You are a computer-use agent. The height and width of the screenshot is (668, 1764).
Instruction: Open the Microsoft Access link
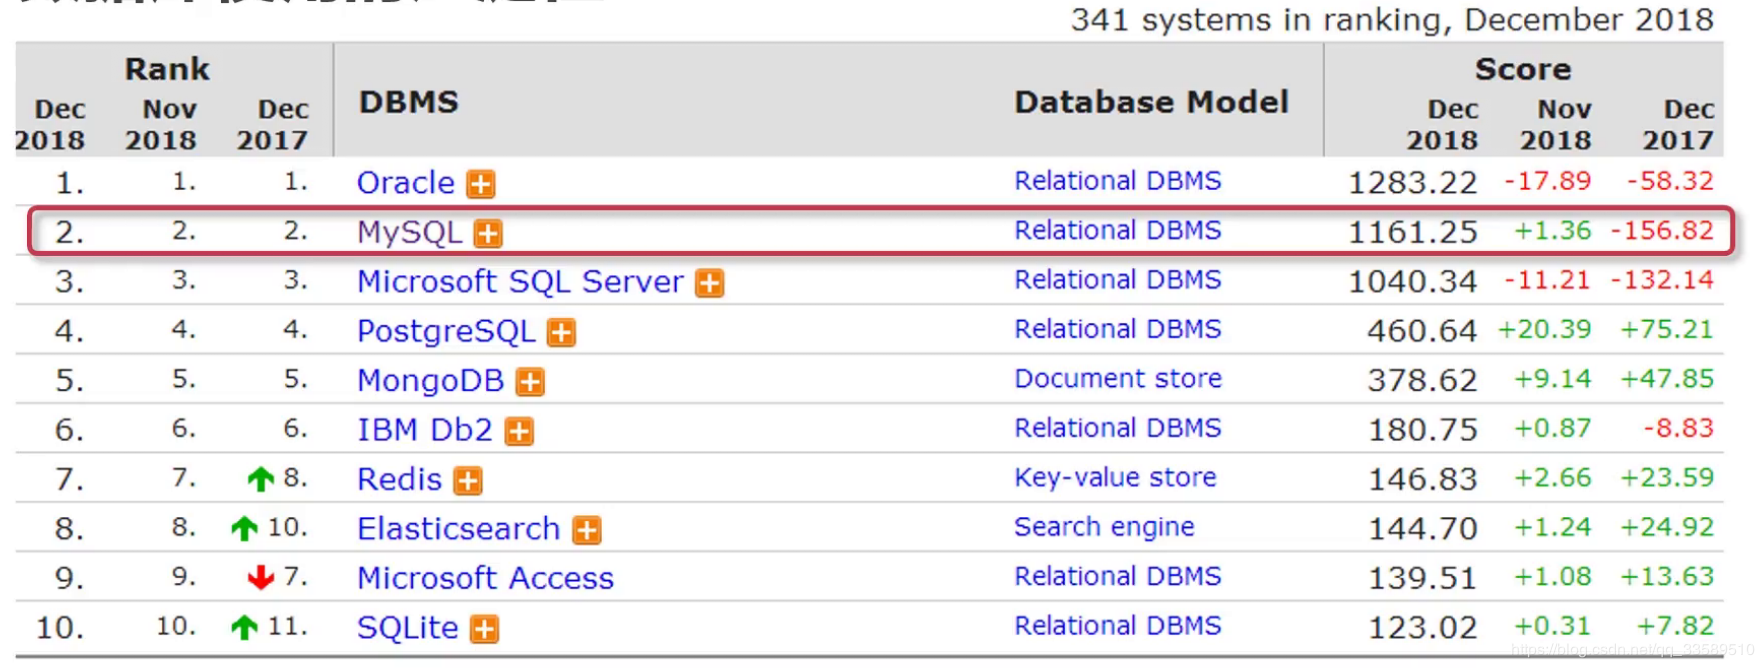point(486,578)
